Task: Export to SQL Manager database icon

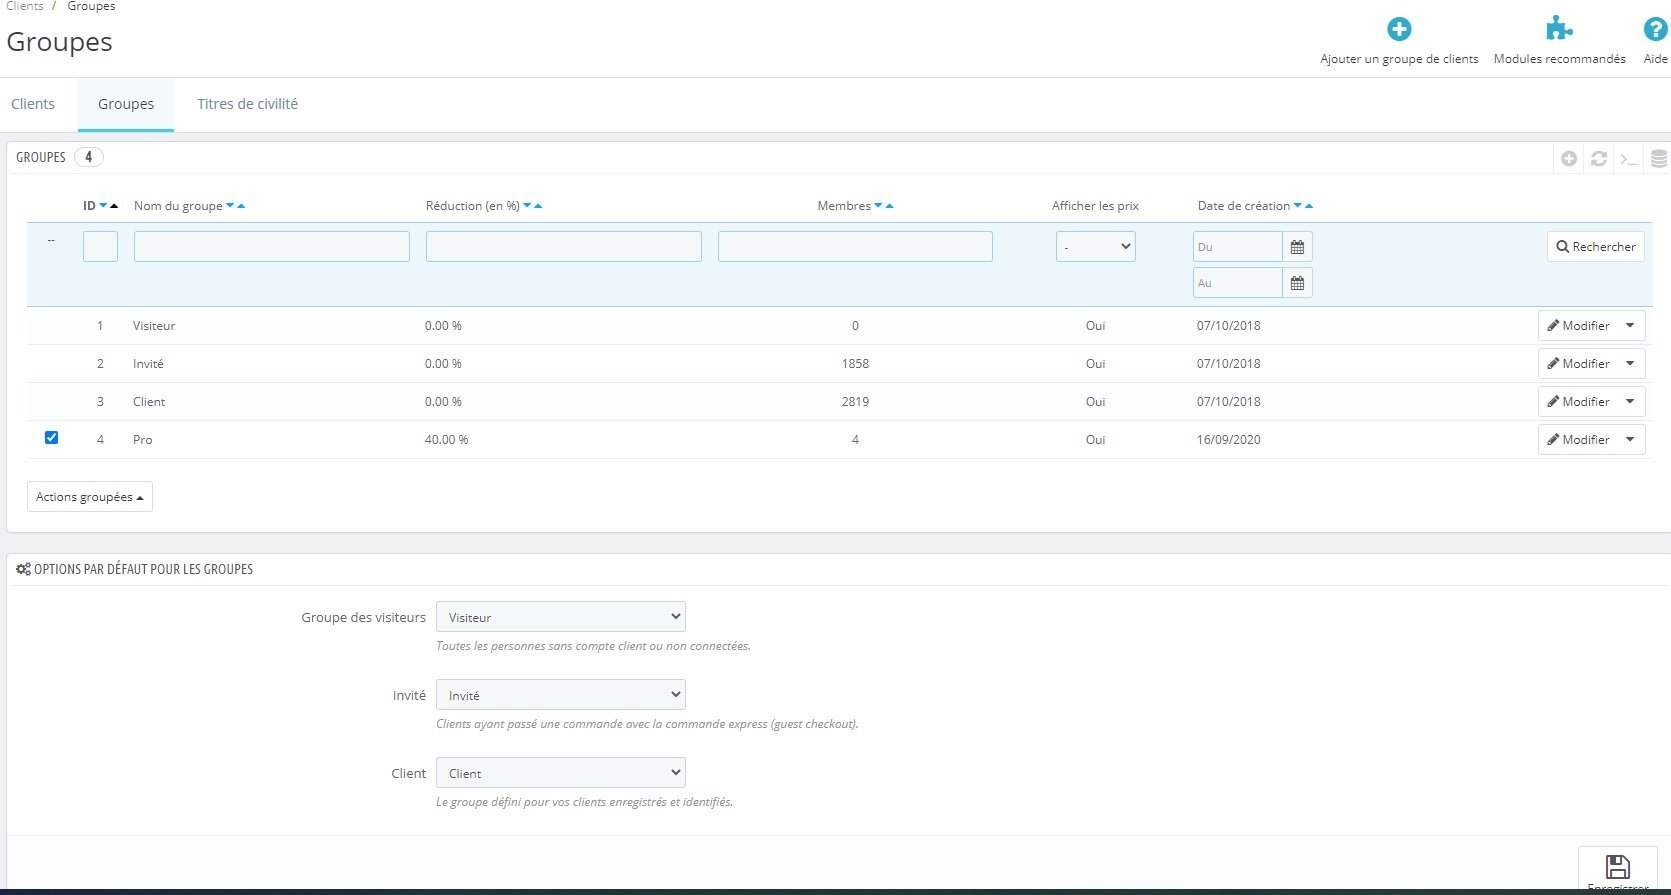Action: tap(1658, 158)
